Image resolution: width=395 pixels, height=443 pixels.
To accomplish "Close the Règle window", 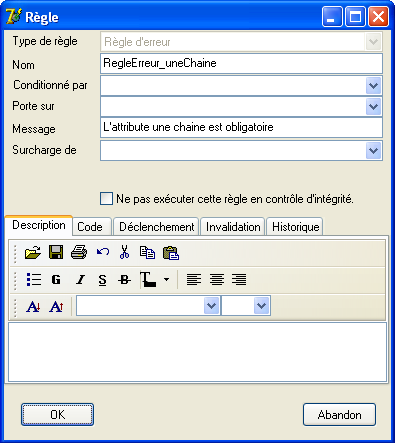I will tap(378, 17).
